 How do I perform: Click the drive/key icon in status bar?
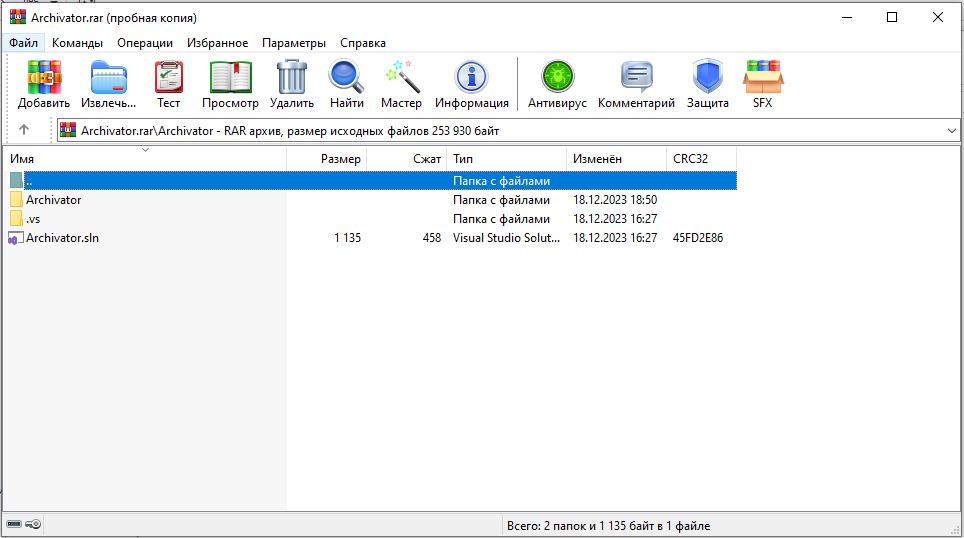pyautogui.click(x=24, y=524)
